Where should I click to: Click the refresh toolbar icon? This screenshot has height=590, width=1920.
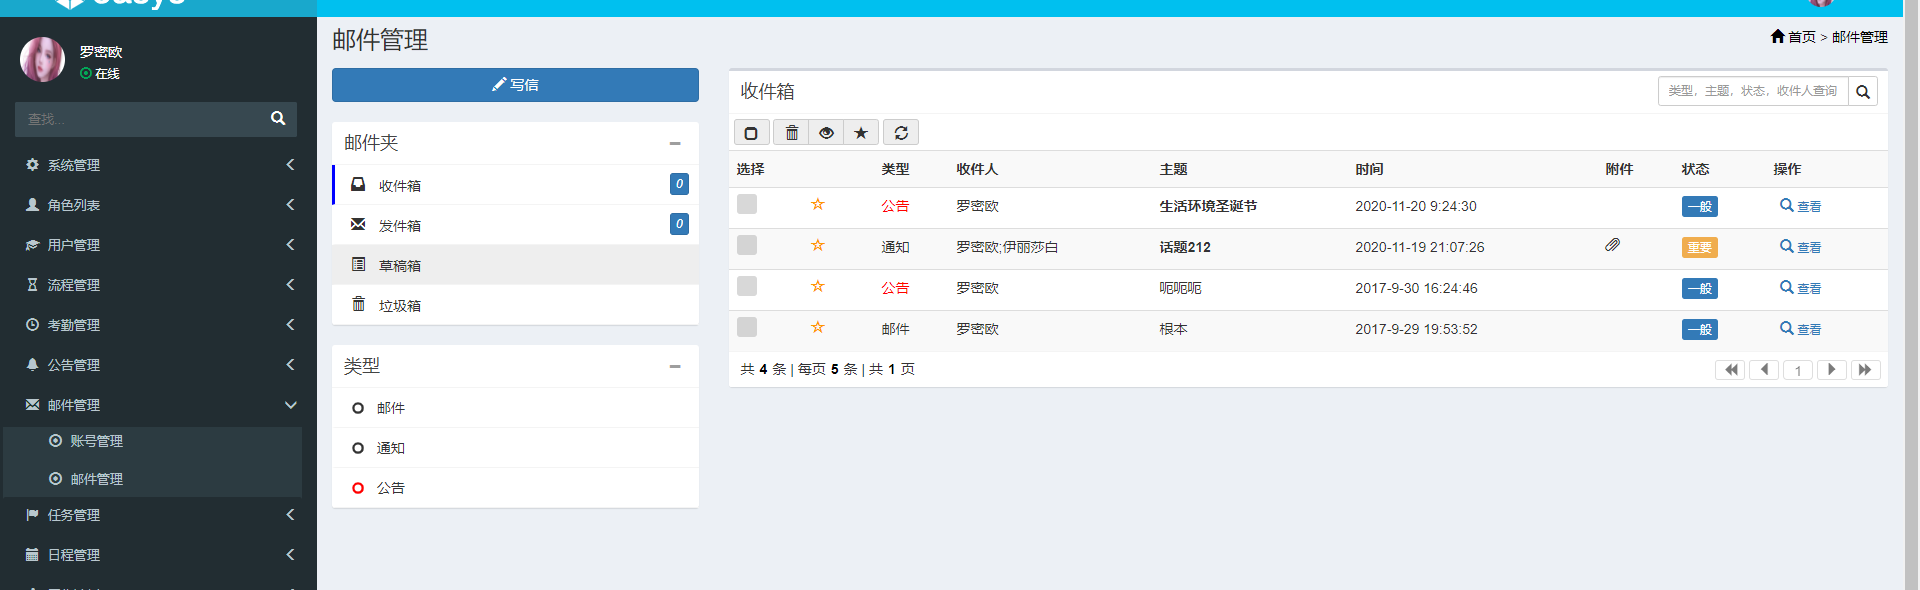pos(901,132)
